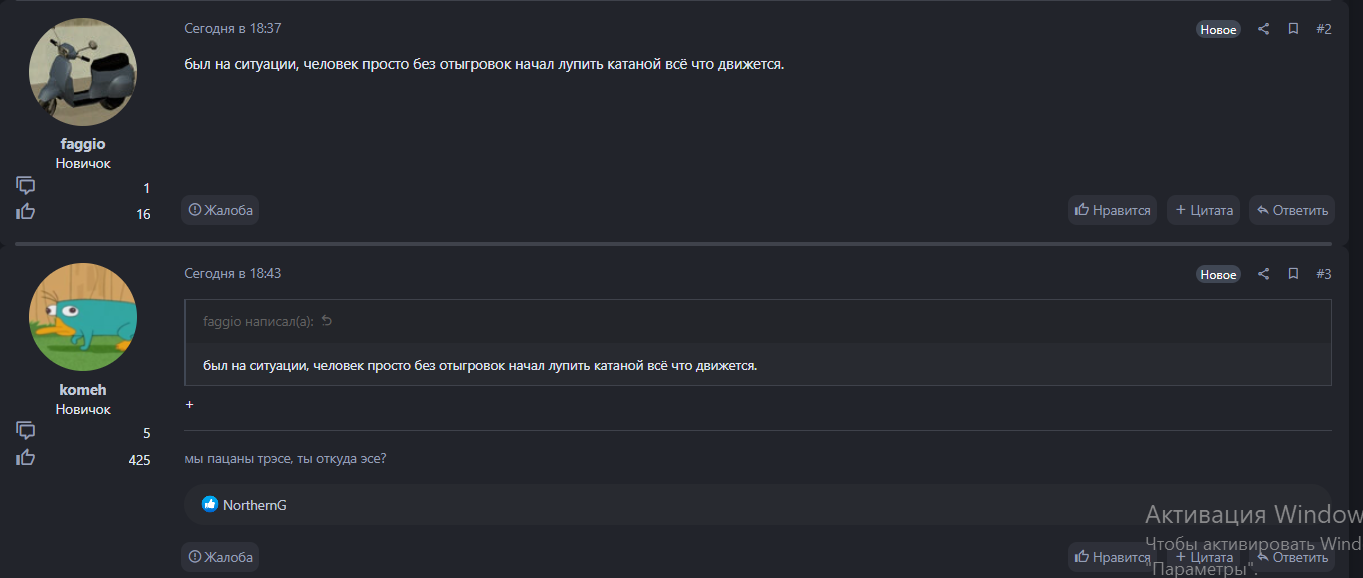The width and height of the screenshot is (1363, 578).
Task: Click the share icon on post #3
Action: point(1263,274)
